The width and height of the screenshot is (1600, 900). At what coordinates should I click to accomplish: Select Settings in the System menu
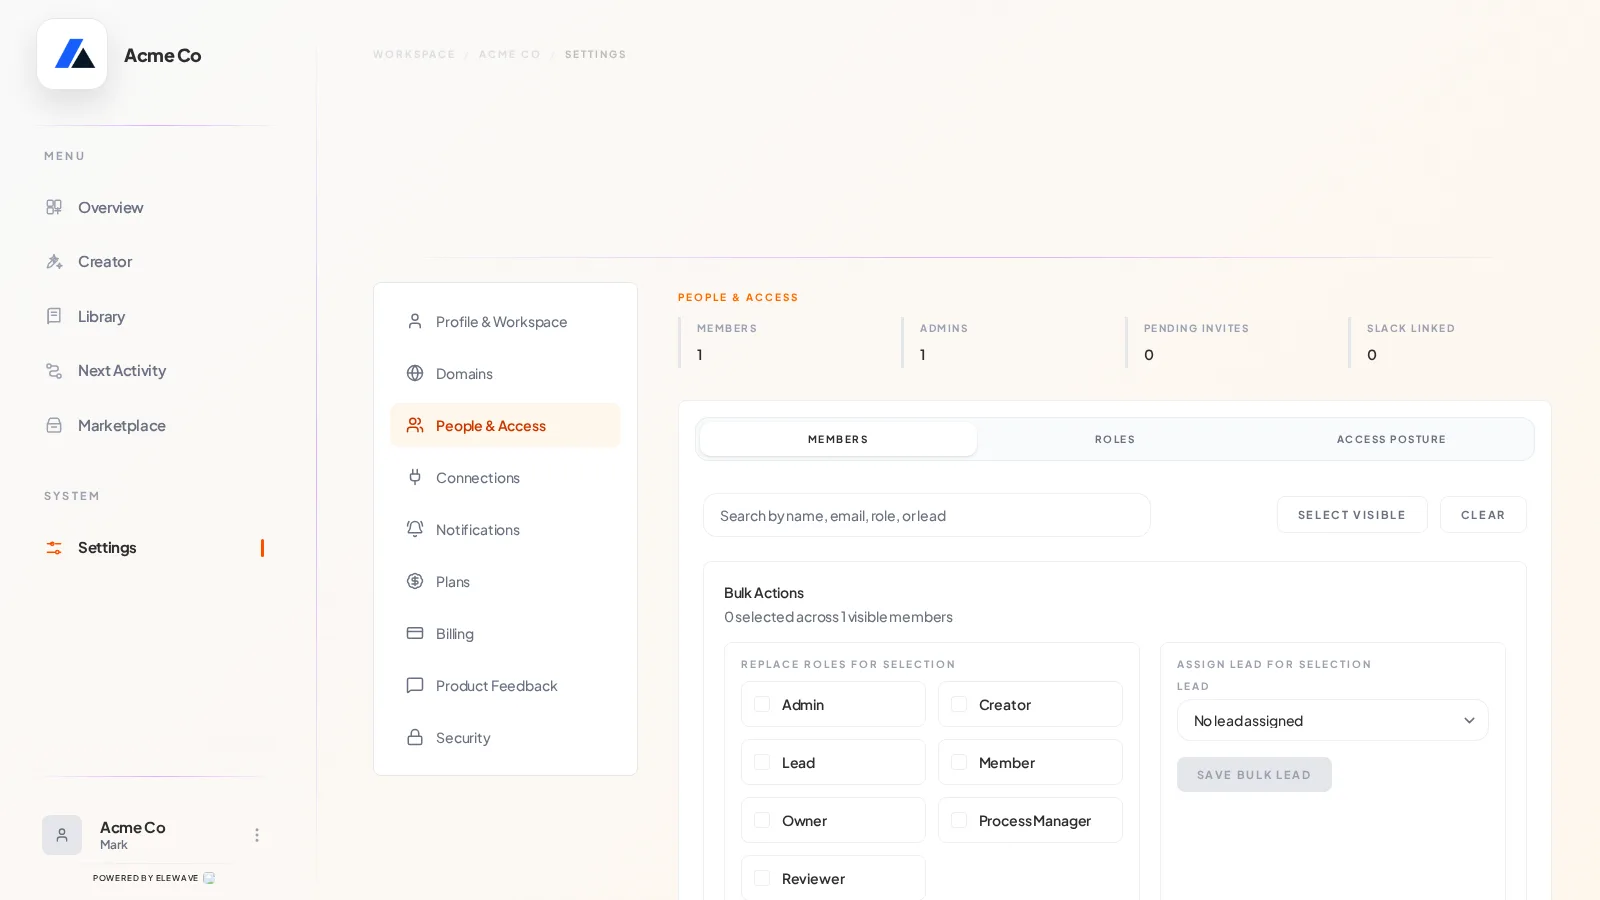pyautogui.click(x=155, y=548)
